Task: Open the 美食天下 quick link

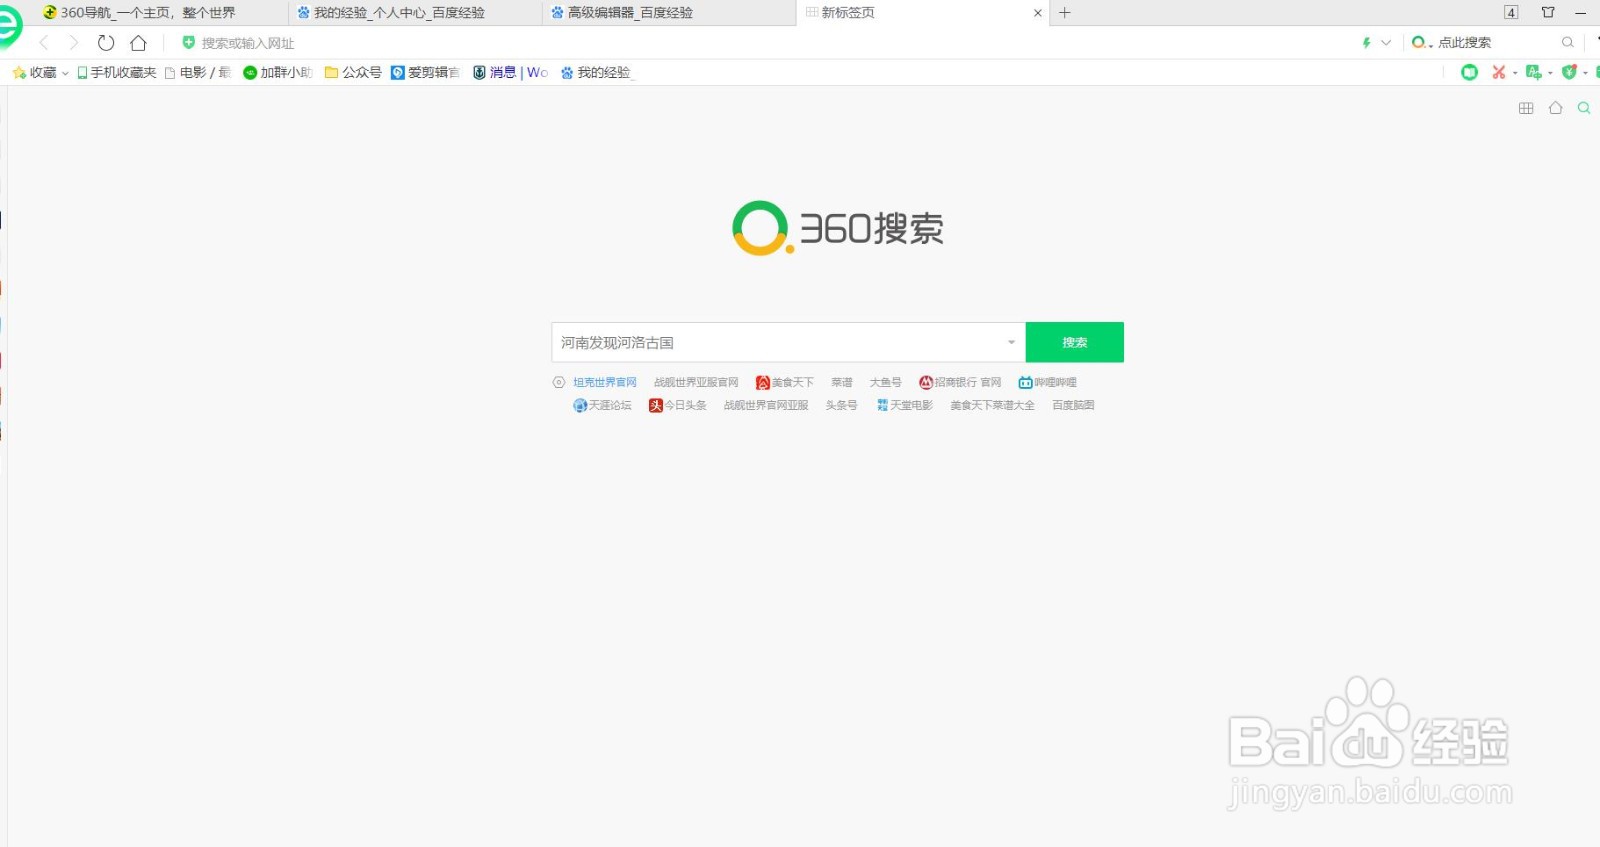Action: (x=785, y=382)
